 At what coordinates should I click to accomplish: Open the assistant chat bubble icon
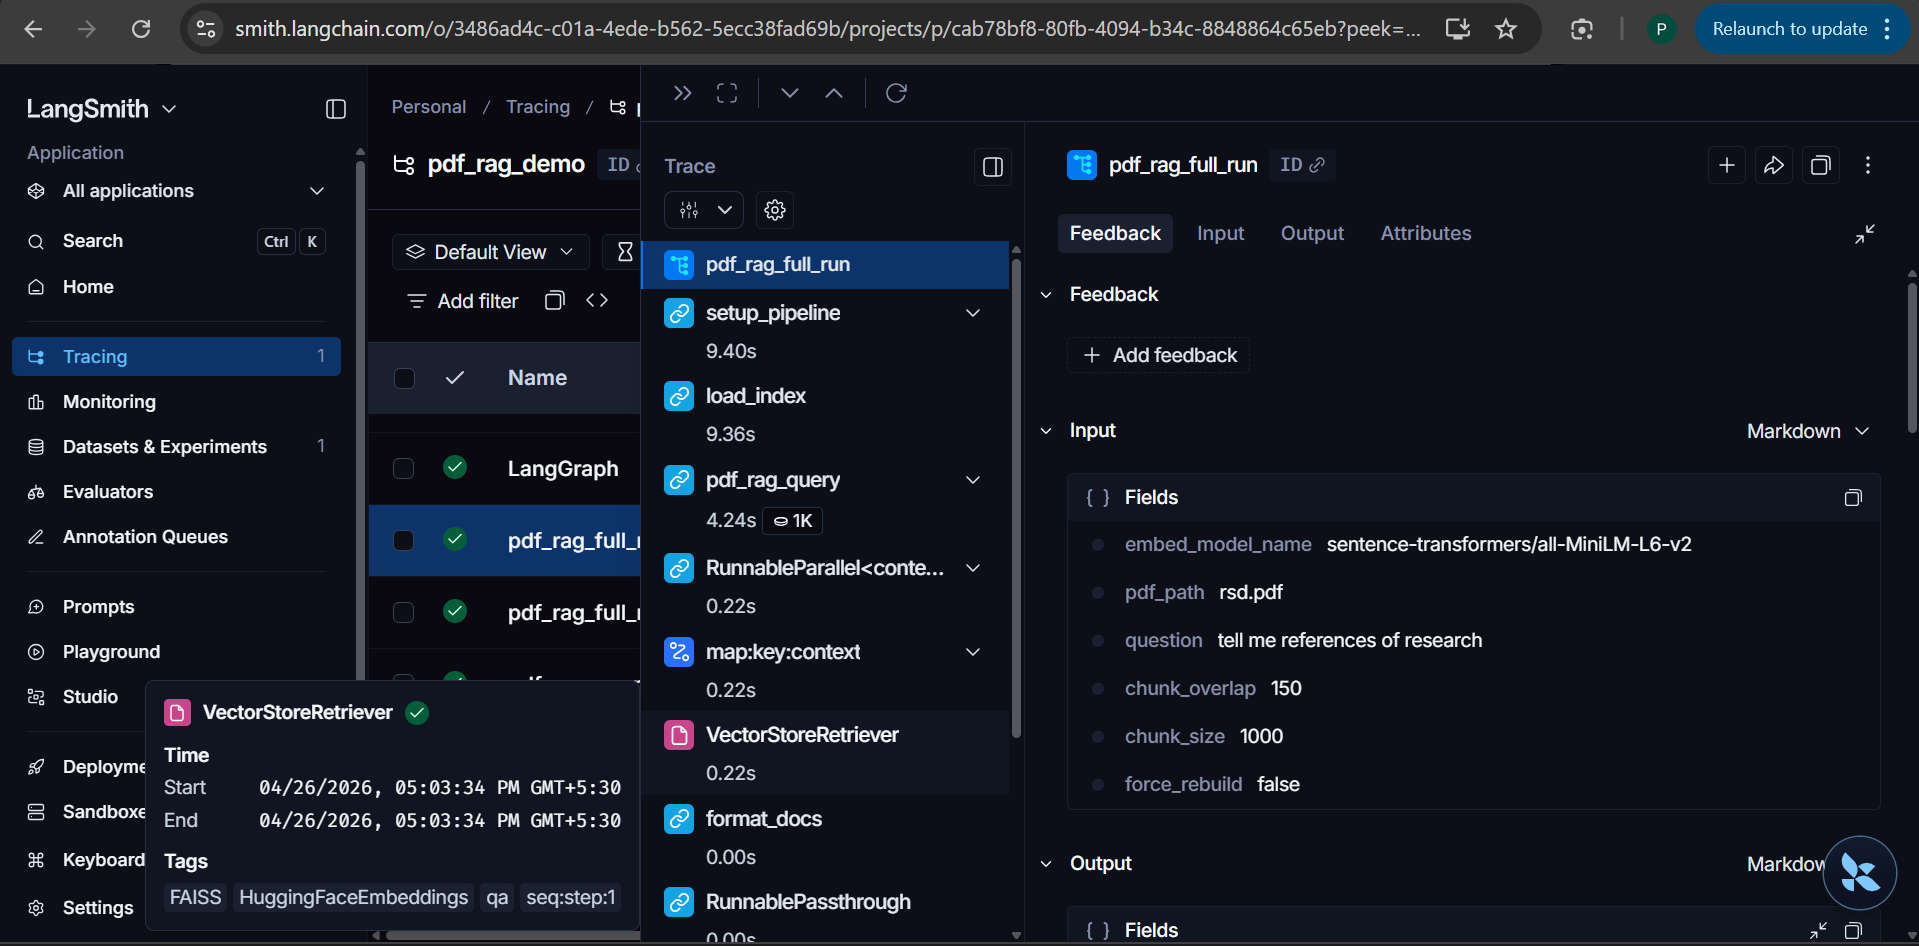point(1860,873)
